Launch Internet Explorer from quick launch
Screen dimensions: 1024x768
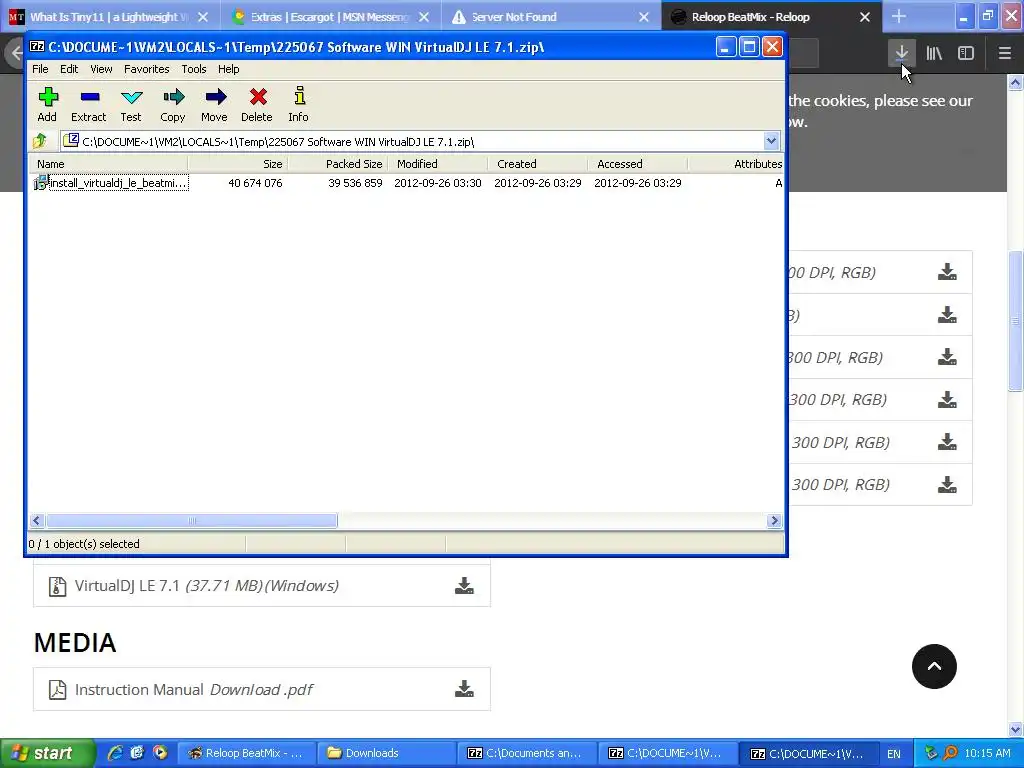pyautogui.click(x=115, y=753)
